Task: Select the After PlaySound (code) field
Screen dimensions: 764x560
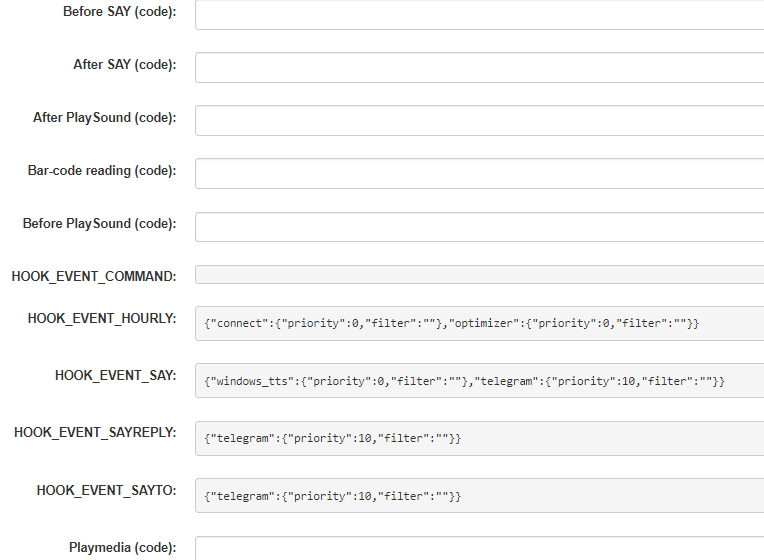Action: point(480,120)
